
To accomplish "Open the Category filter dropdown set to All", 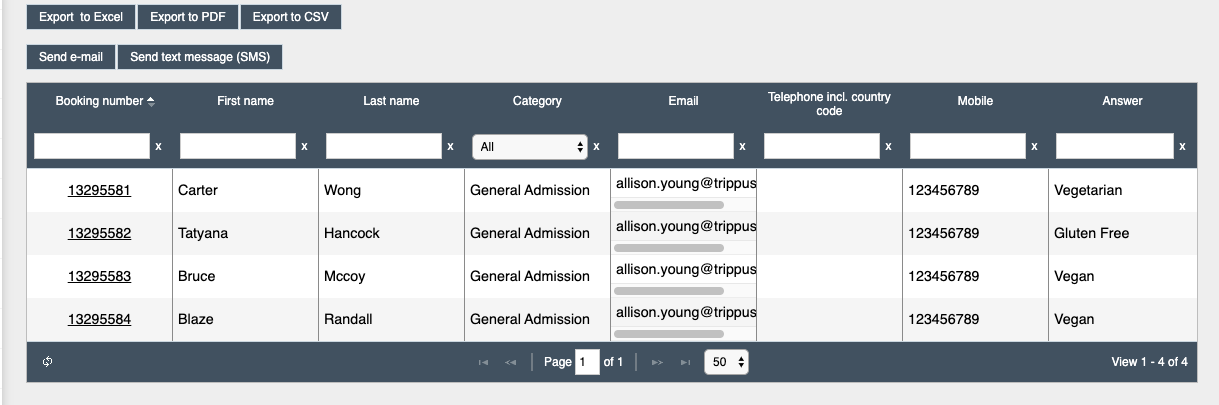I will (530, 146).
